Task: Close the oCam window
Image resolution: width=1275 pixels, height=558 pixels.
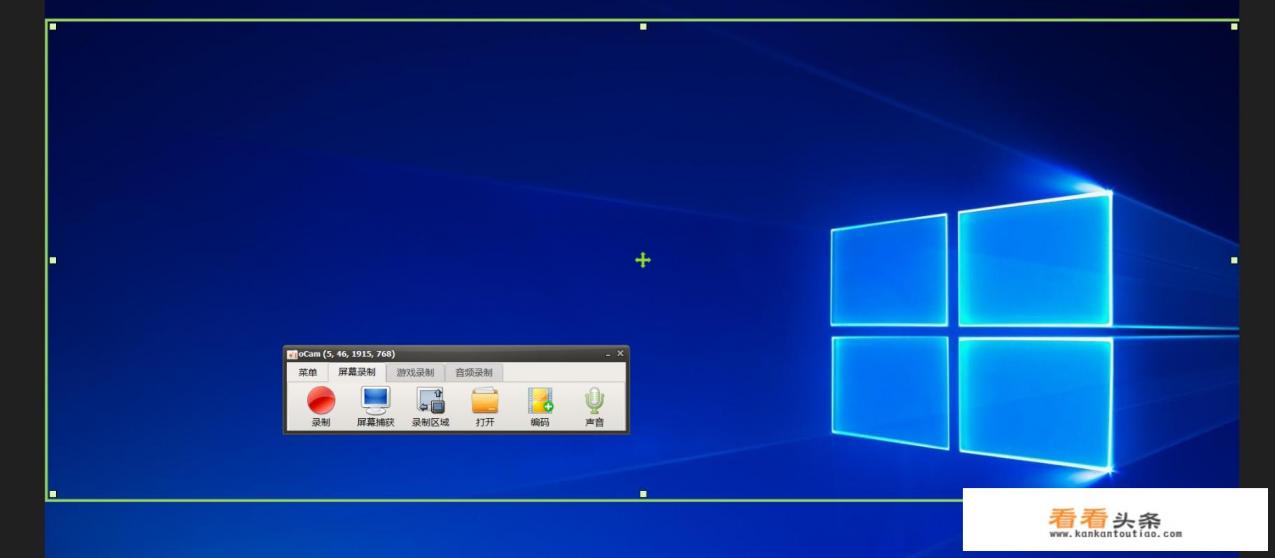Action: click(x=620, y=353)
